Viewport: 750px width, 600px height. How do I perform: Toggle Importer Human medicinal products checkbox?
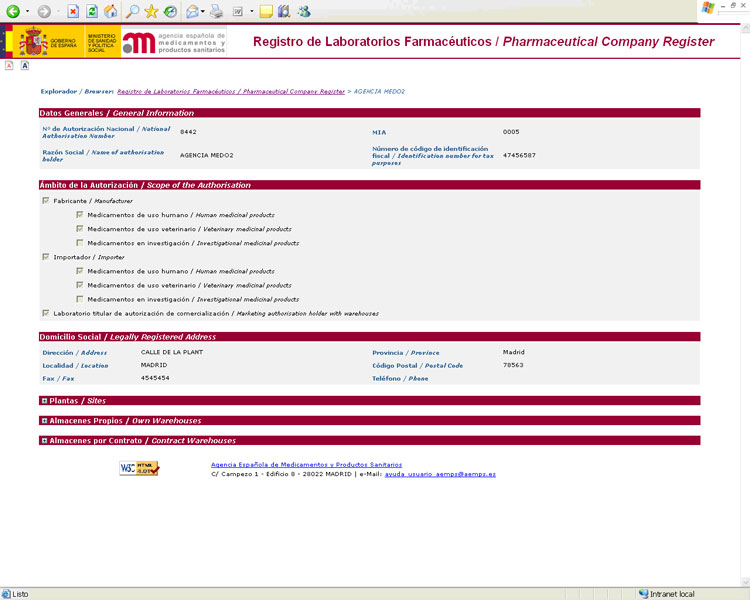(80, 271)
